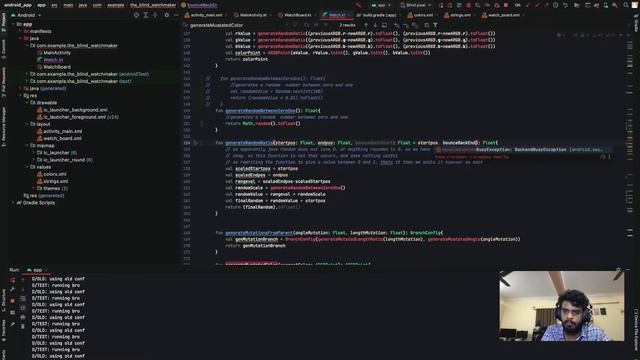This screenshot has width=640, height=360.
Task: Open the Project tool window side tab
Action: (x=3, y=22)
